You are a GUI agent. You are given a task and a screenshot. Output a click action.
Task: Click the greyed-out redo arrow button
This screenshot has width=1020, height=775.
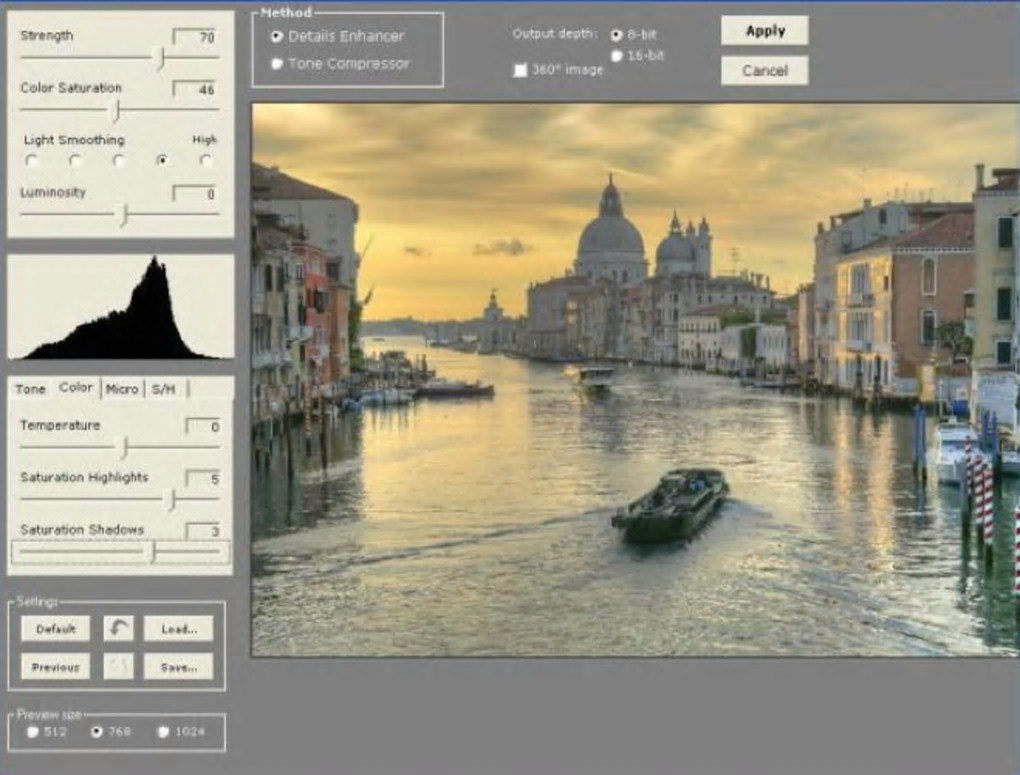point(118,667)
